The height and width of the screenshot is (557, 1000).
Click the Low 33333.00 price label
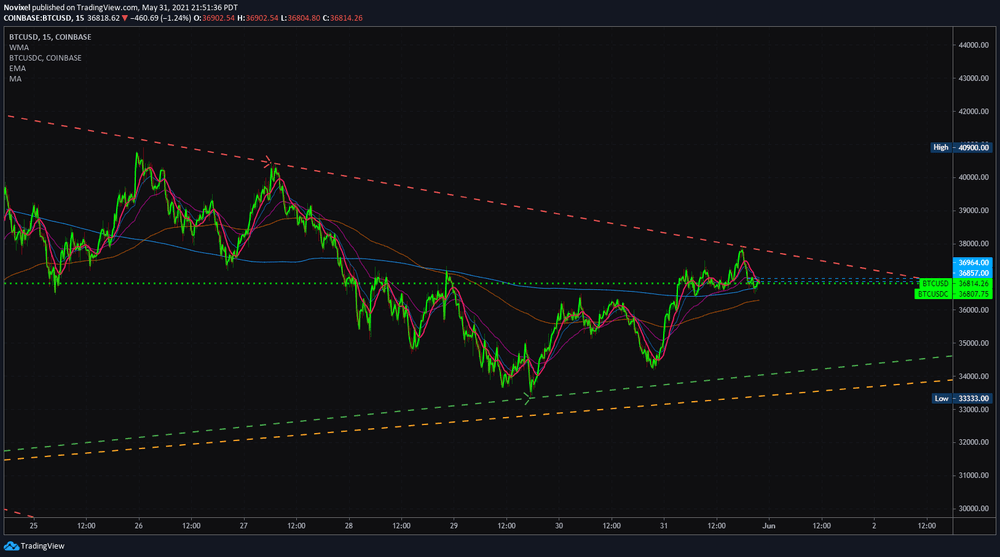[x=960, y=398]
